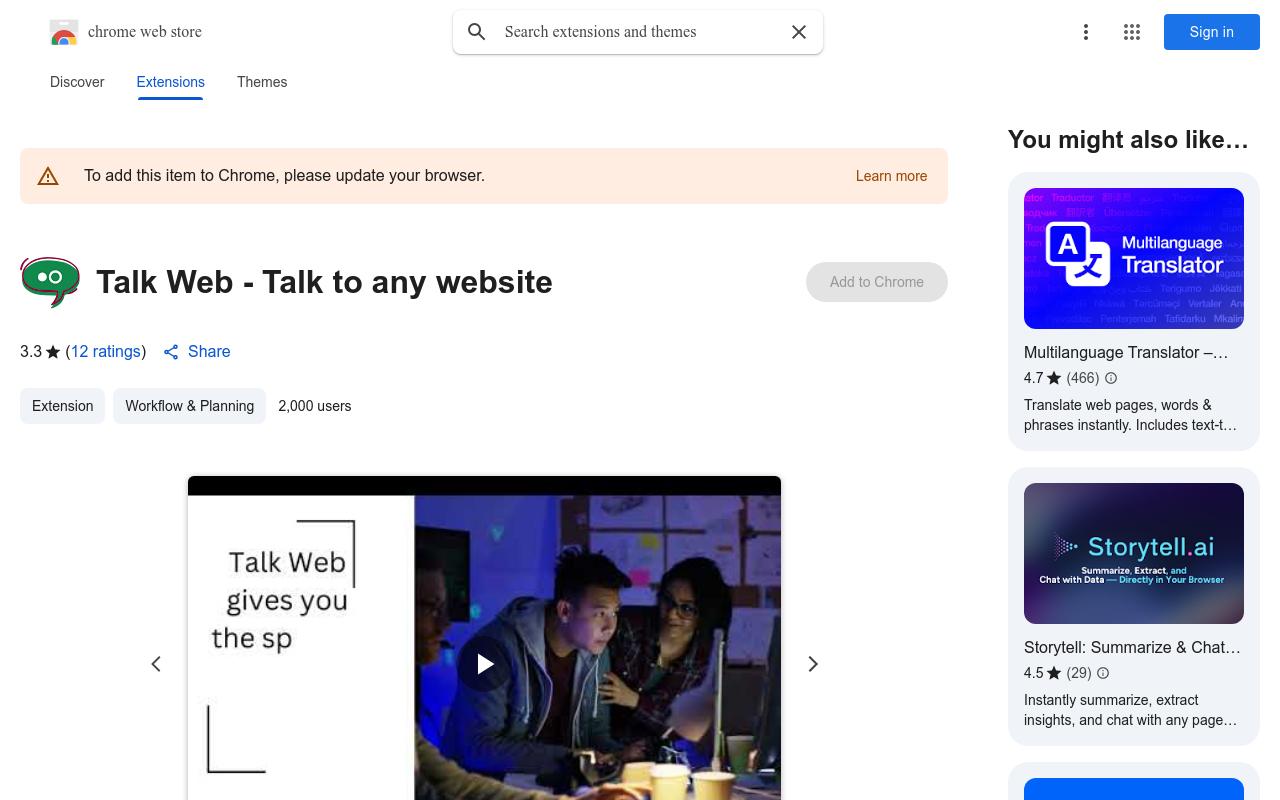Image resolution: width=1280 pixels, height=800 pixels.
Task: Click the Instantly summarize description text
Action: pyautogui.click(x=1131, y=710)
